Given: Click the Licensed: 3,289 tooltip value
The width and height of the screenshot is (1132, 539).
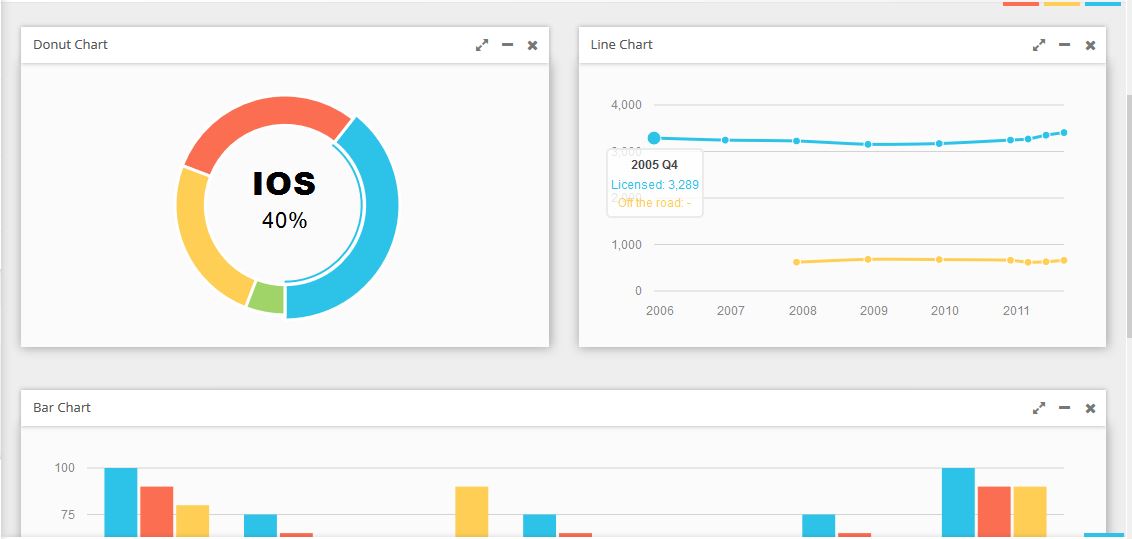Looking at the screenshot, I should [655, 185].
